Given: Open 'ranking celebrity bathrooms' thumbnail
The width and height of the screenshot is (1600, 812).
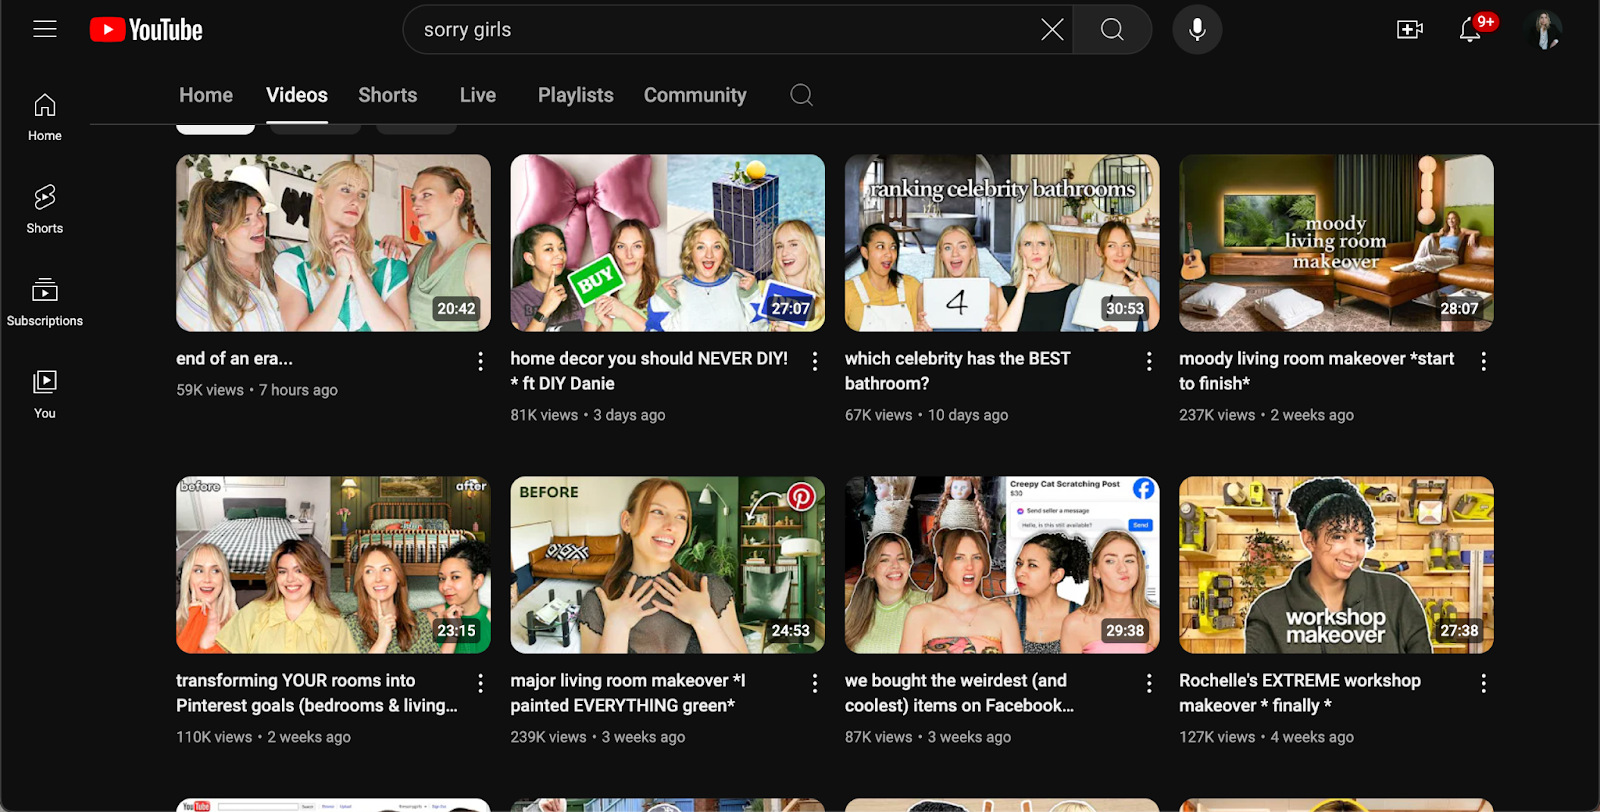Looking at the screenshot, I should 1002,243.
